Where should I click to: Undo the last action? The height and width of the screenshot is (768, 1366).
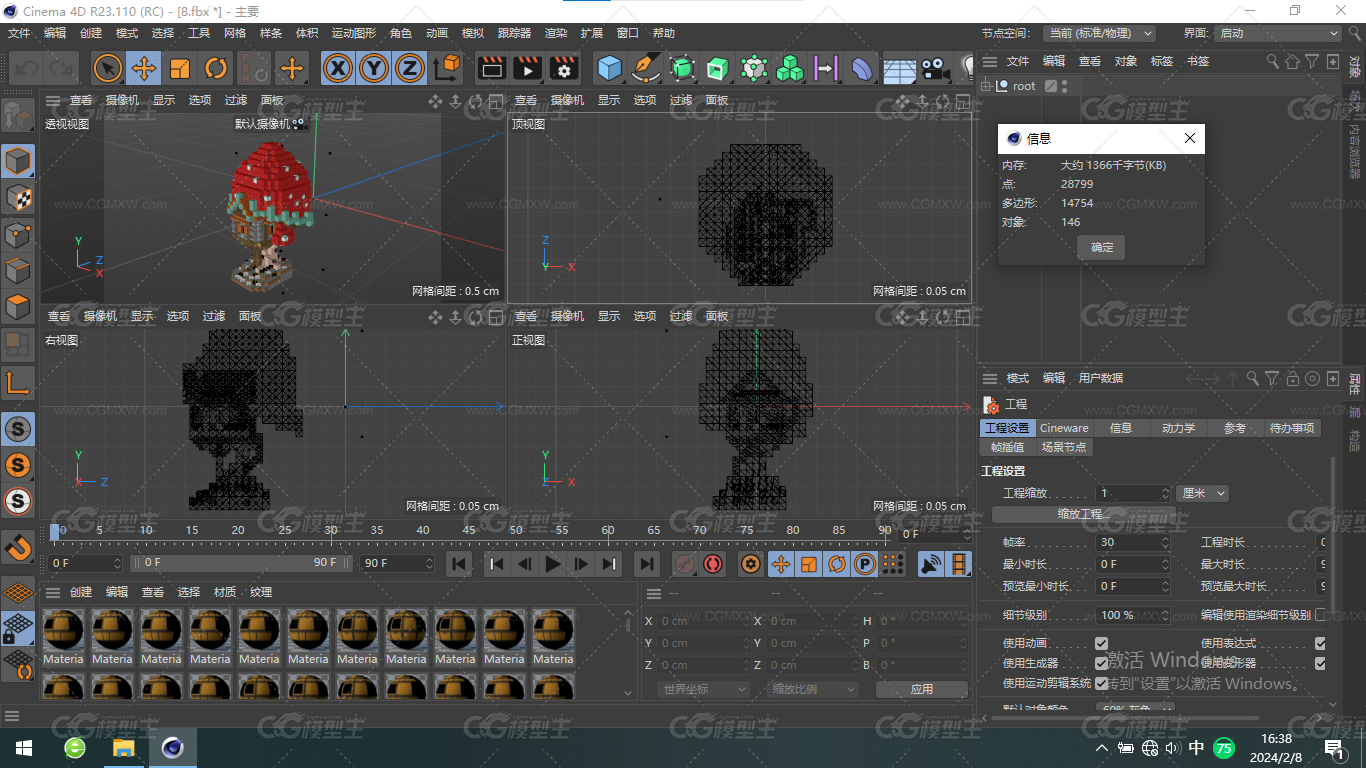point(27,68)
